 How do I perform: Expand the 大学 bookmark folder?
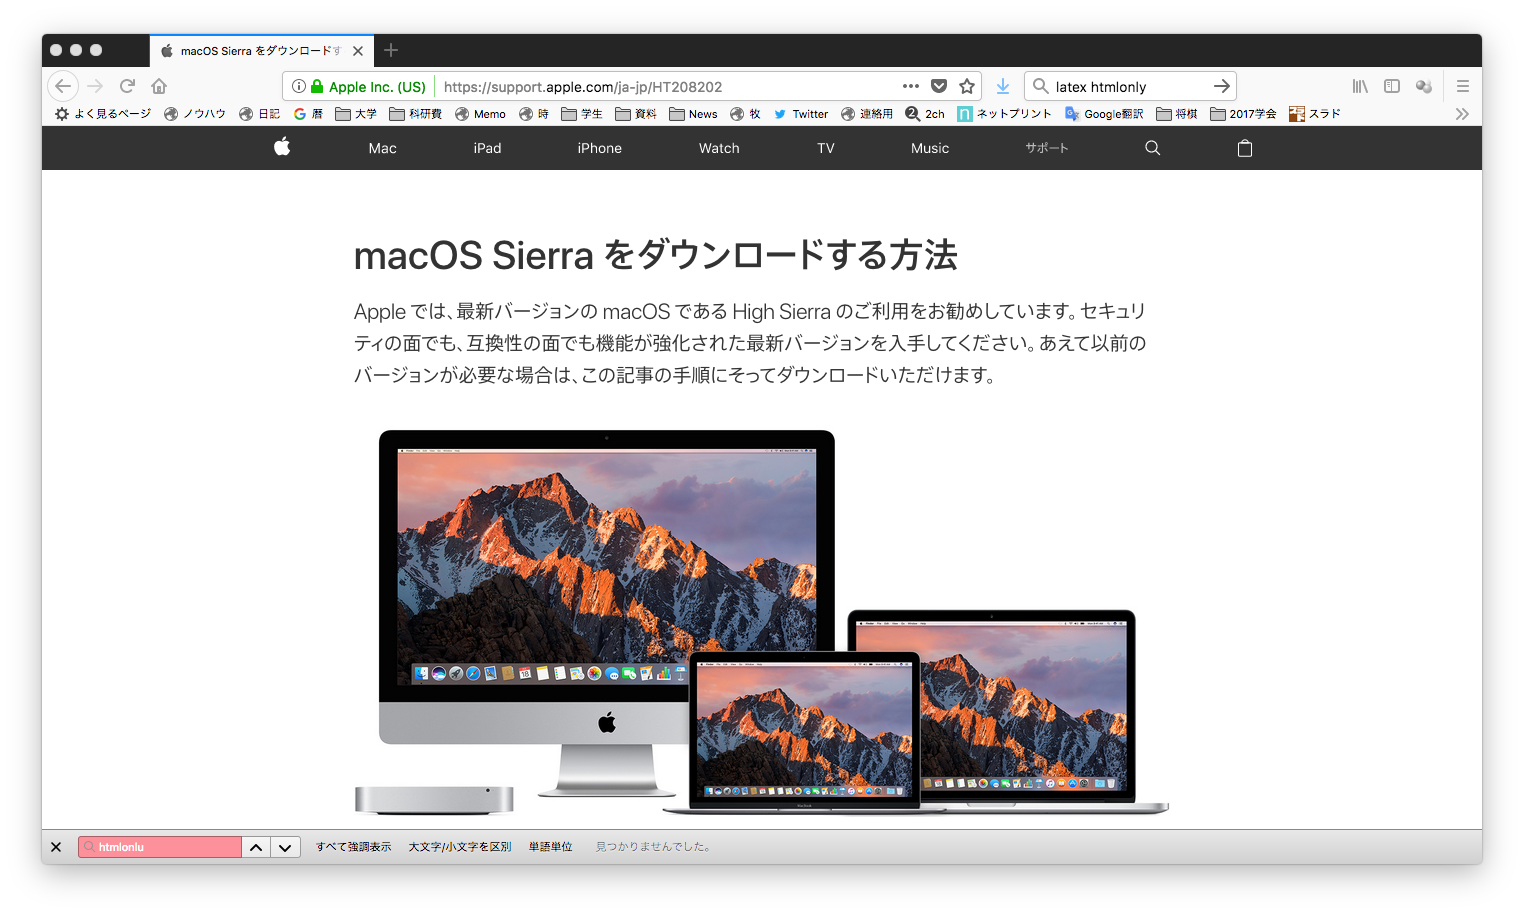pyautogui.click(x=356, y=114)
